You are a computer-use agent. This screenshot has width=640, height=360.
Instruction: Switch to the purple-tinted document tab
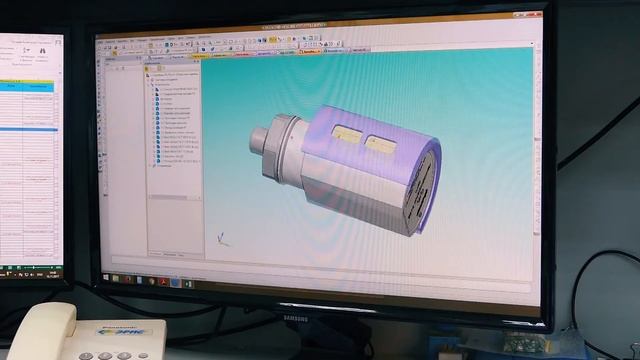265,53
